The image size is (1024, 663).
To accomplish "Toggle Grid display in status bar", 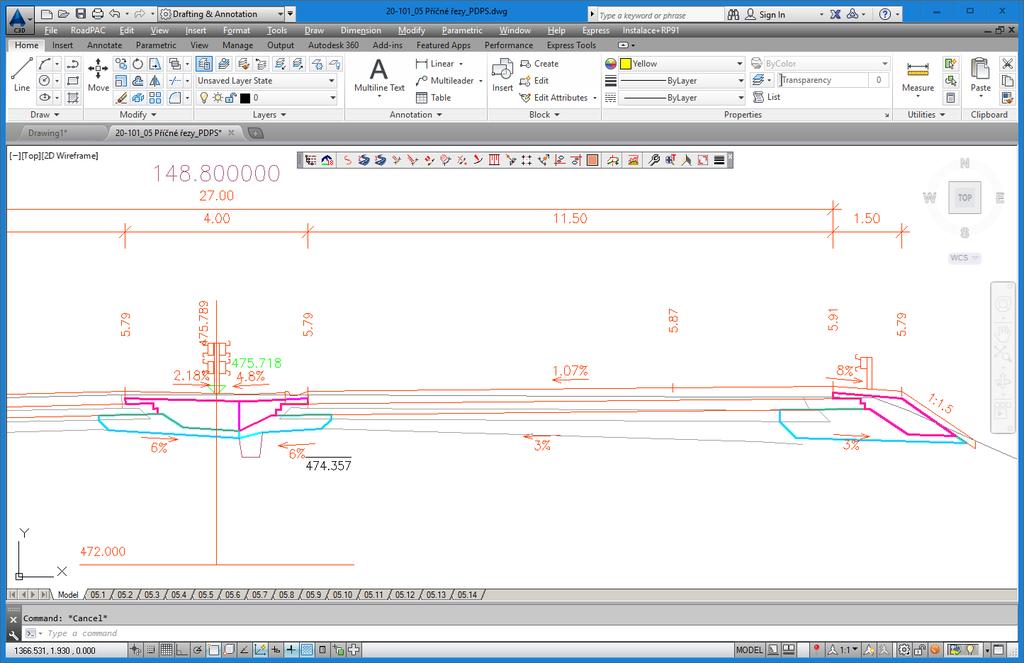I will 167,650.
